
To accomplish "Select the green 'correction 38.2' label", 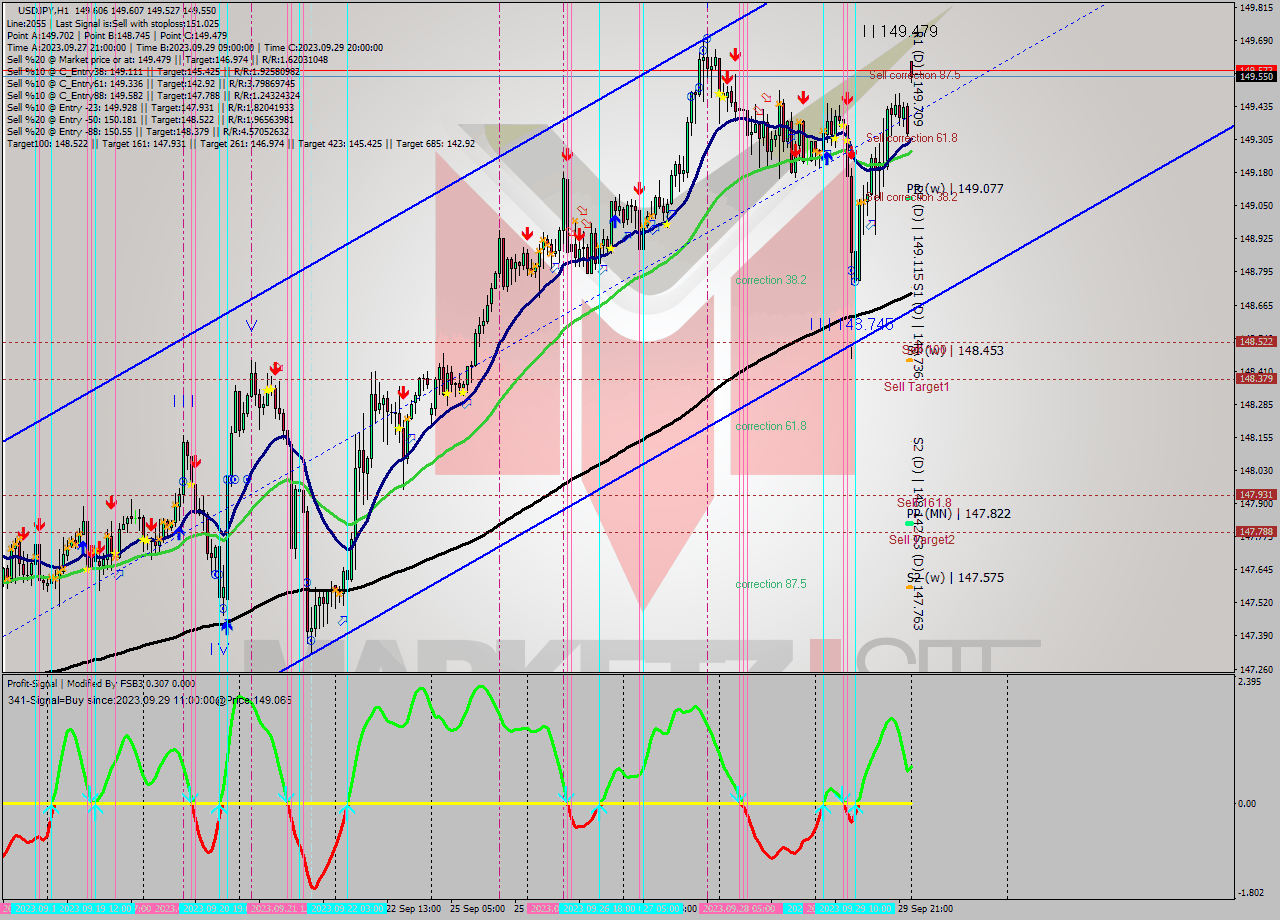I will tap(771, 280).
